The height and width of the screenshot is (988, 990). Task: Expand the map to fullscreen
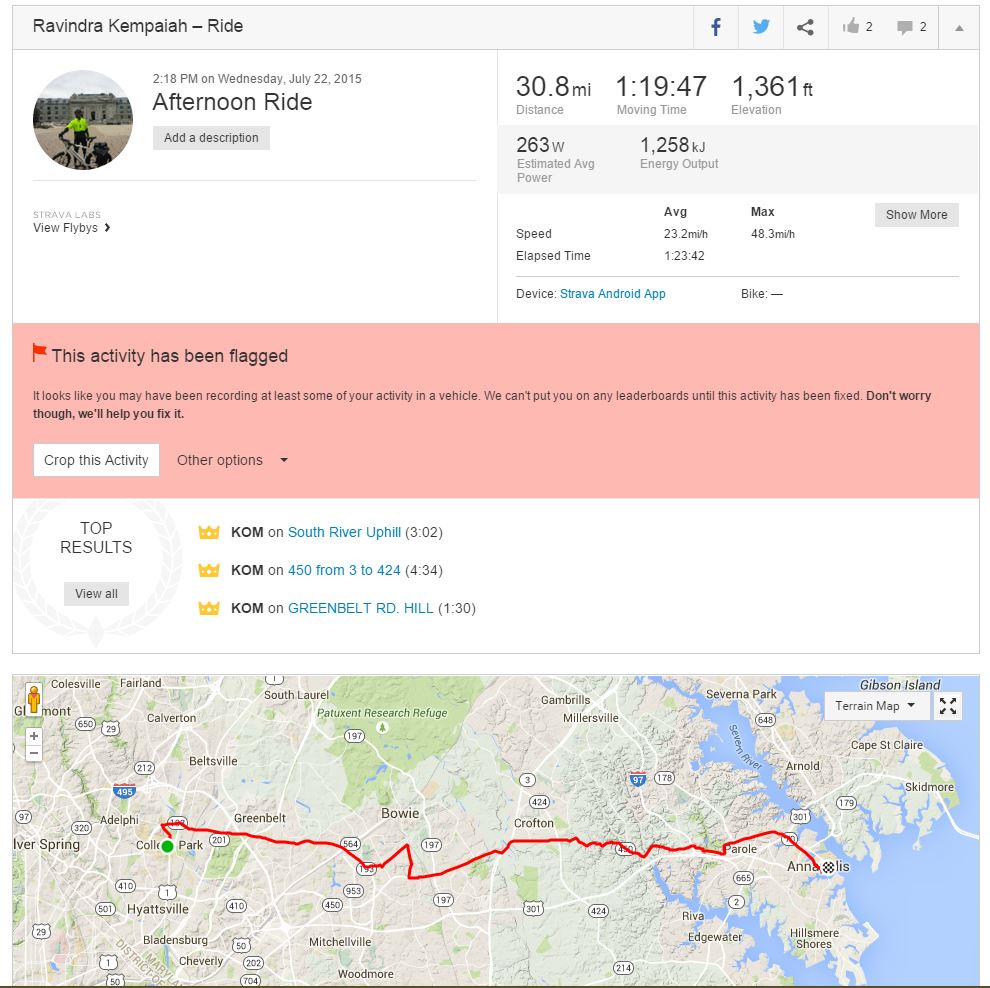(948, 706)
